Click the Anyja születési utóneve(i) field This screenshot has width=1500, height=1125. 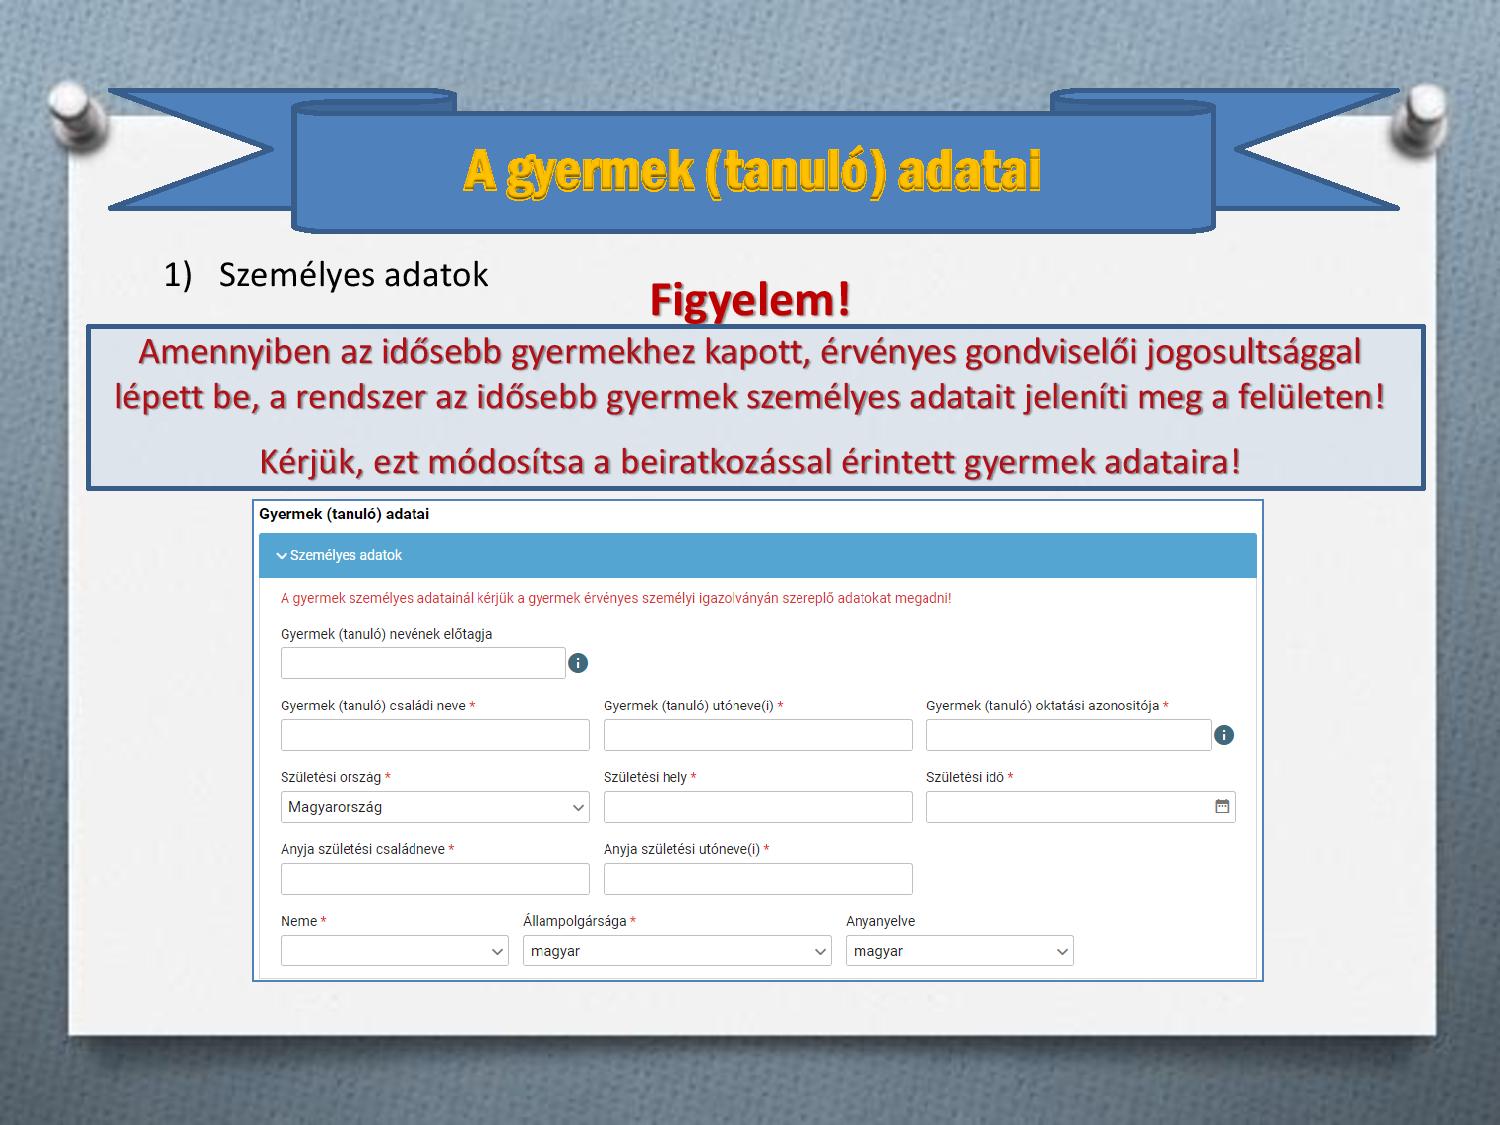pos(758,879)
